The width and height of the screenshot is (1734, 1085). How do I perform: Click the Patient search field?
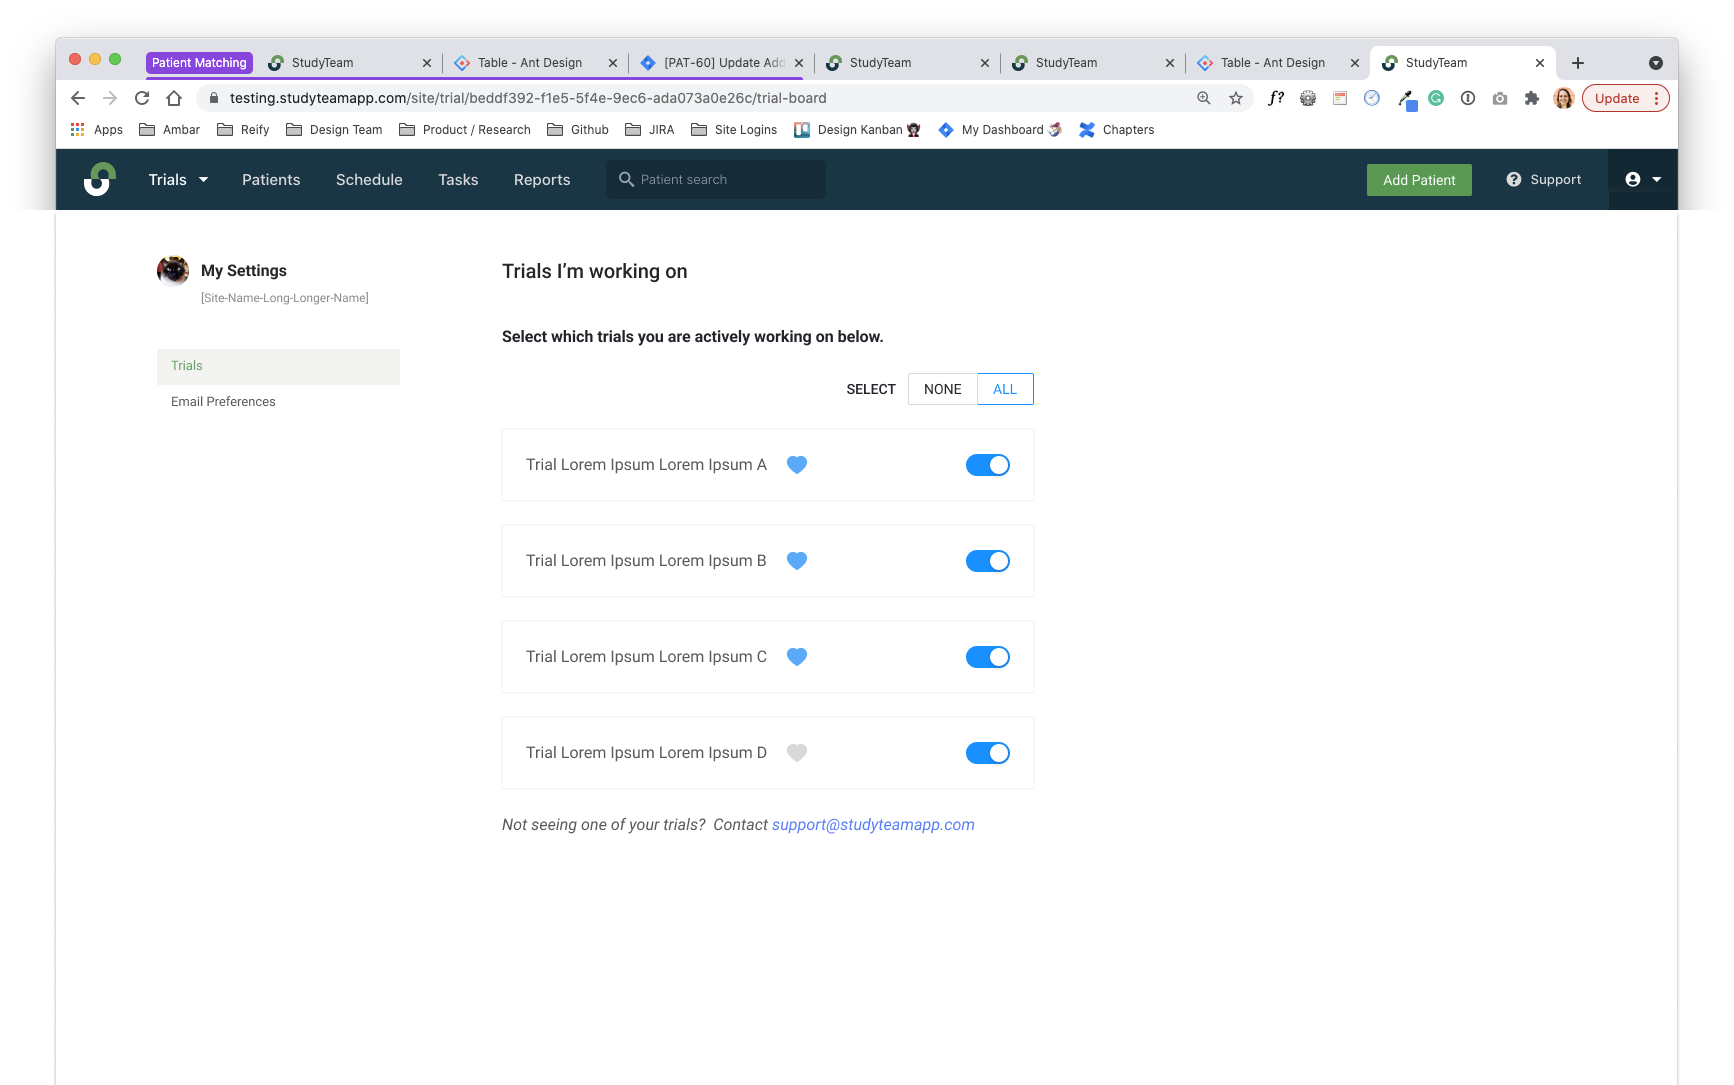coord(716,180)
